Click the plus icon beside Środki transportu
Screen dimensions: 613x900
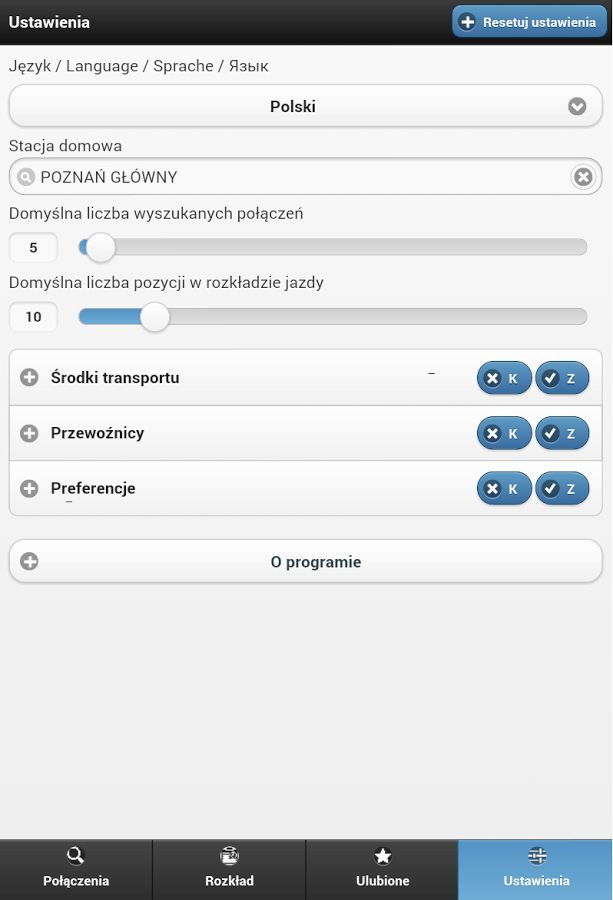tap(29, 377)
